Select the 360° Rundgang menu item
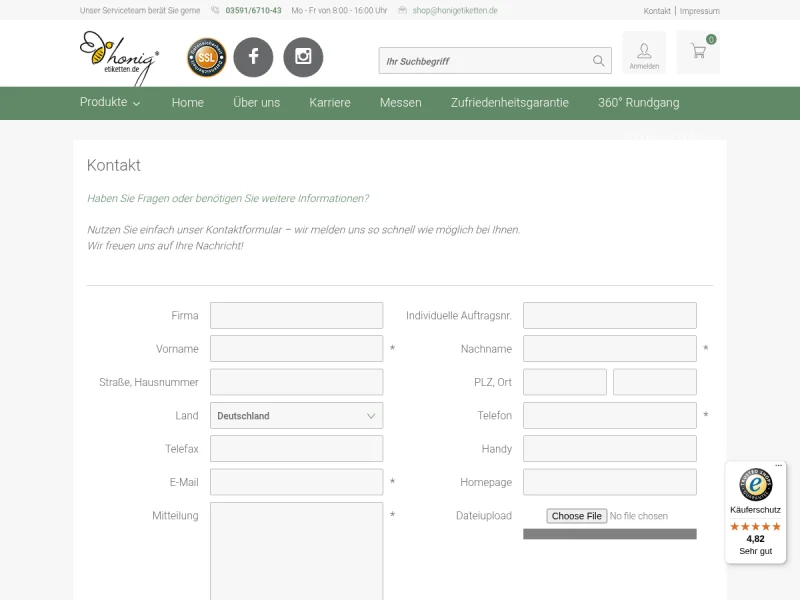 tap(638, 103)
